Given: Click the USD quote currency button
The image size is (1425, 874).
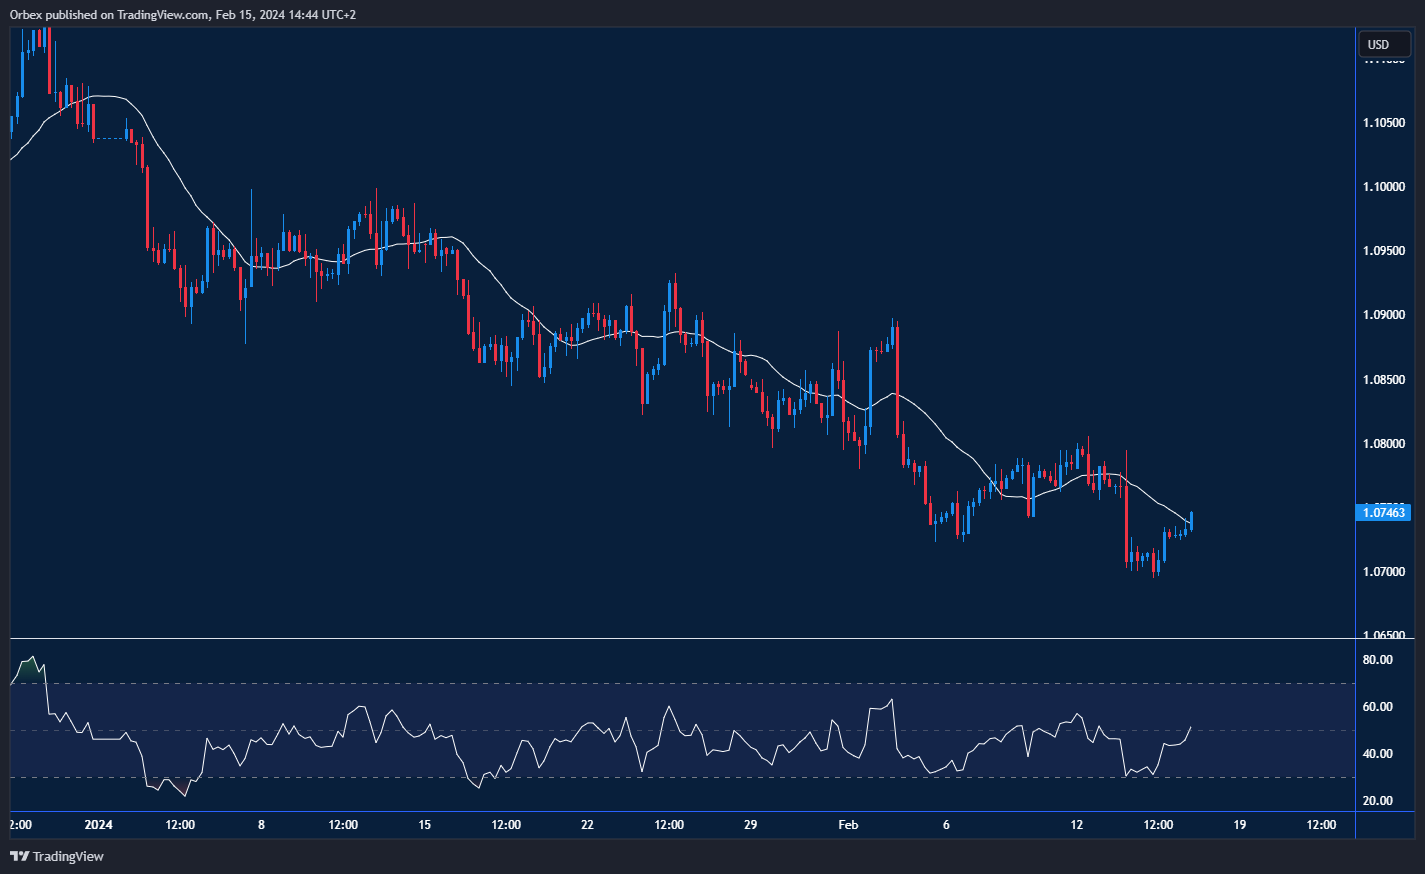Looking at the screenshot, I should [1383, 44].
